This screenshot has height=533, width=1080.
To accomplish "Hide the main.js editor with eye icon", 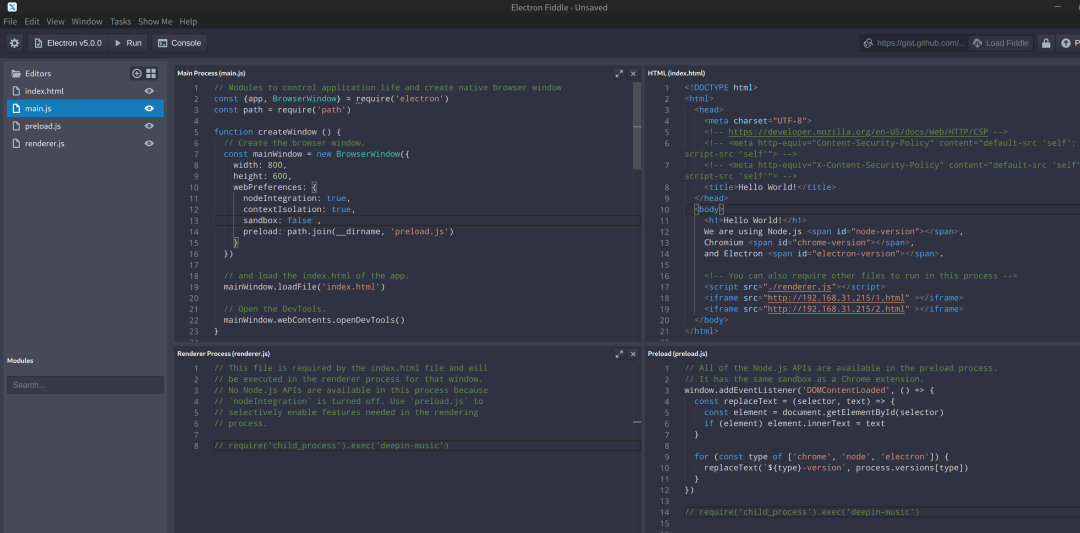I will [149, 108].
